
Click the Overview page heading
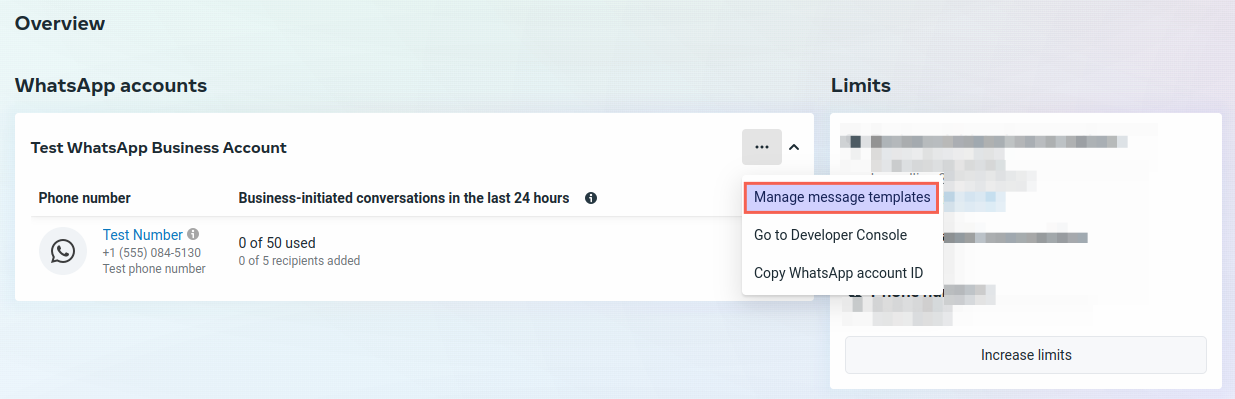point(60,22)
